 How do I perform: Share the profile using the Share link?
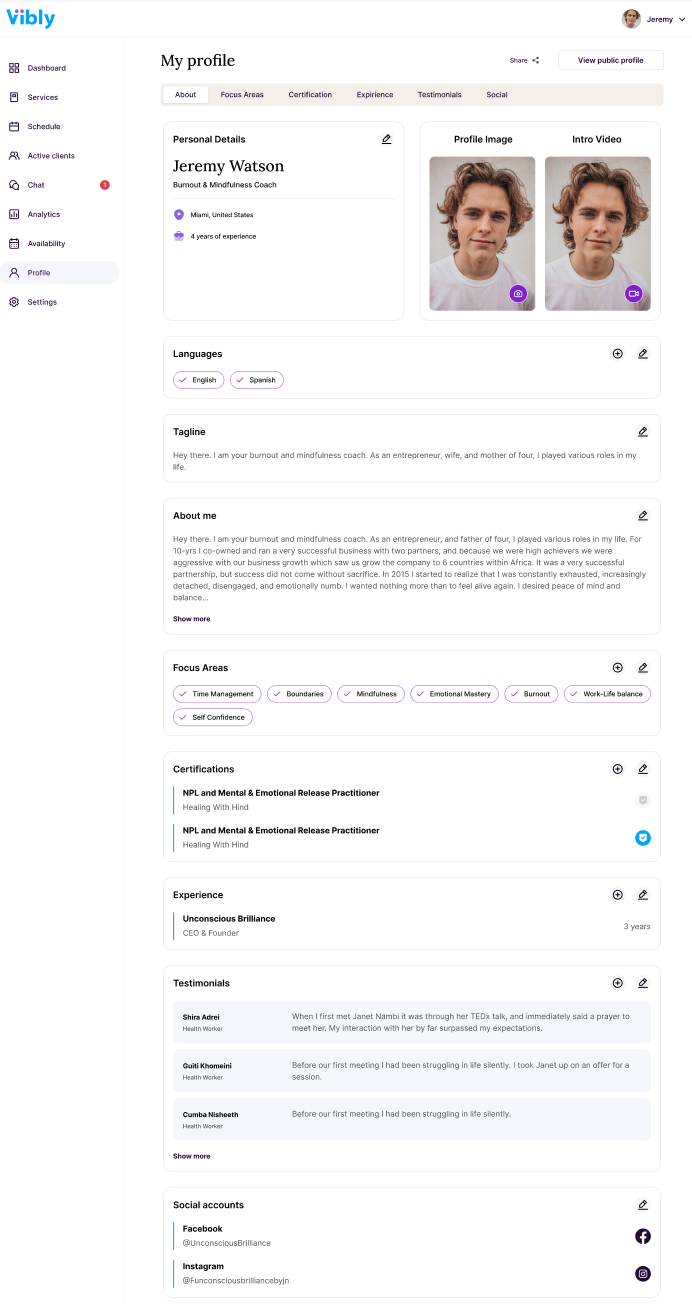[x=524, y=60]
